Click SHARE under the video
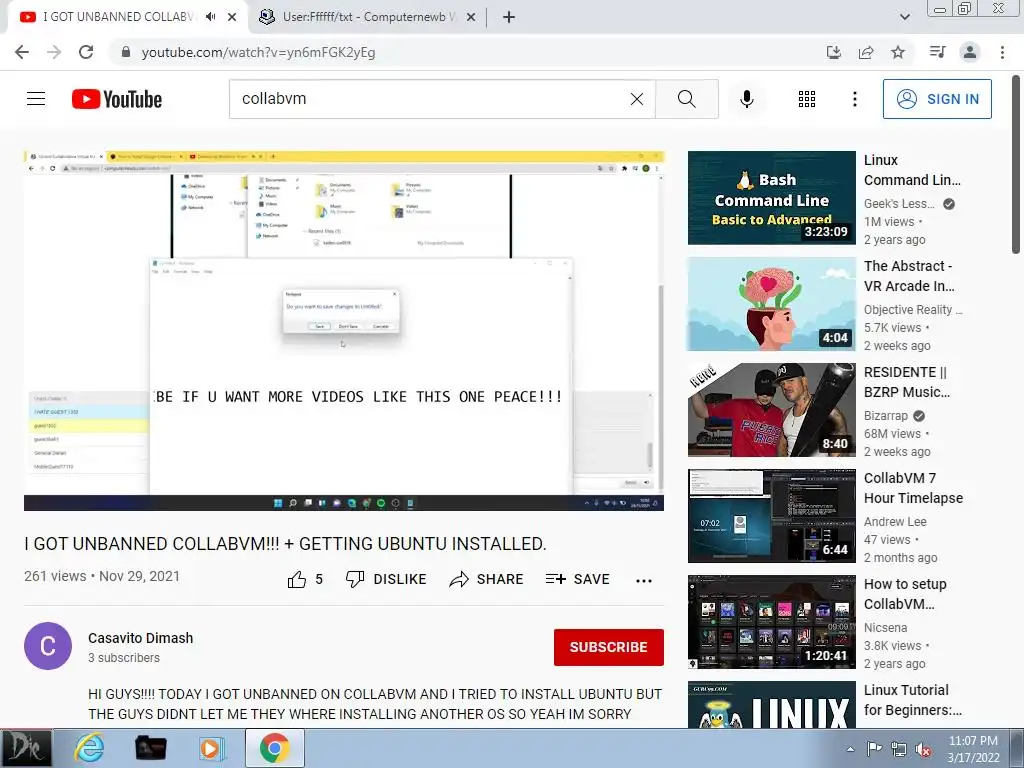Image resolution: width=1024 pixels, height=768 pixels. tap(487, 579)
